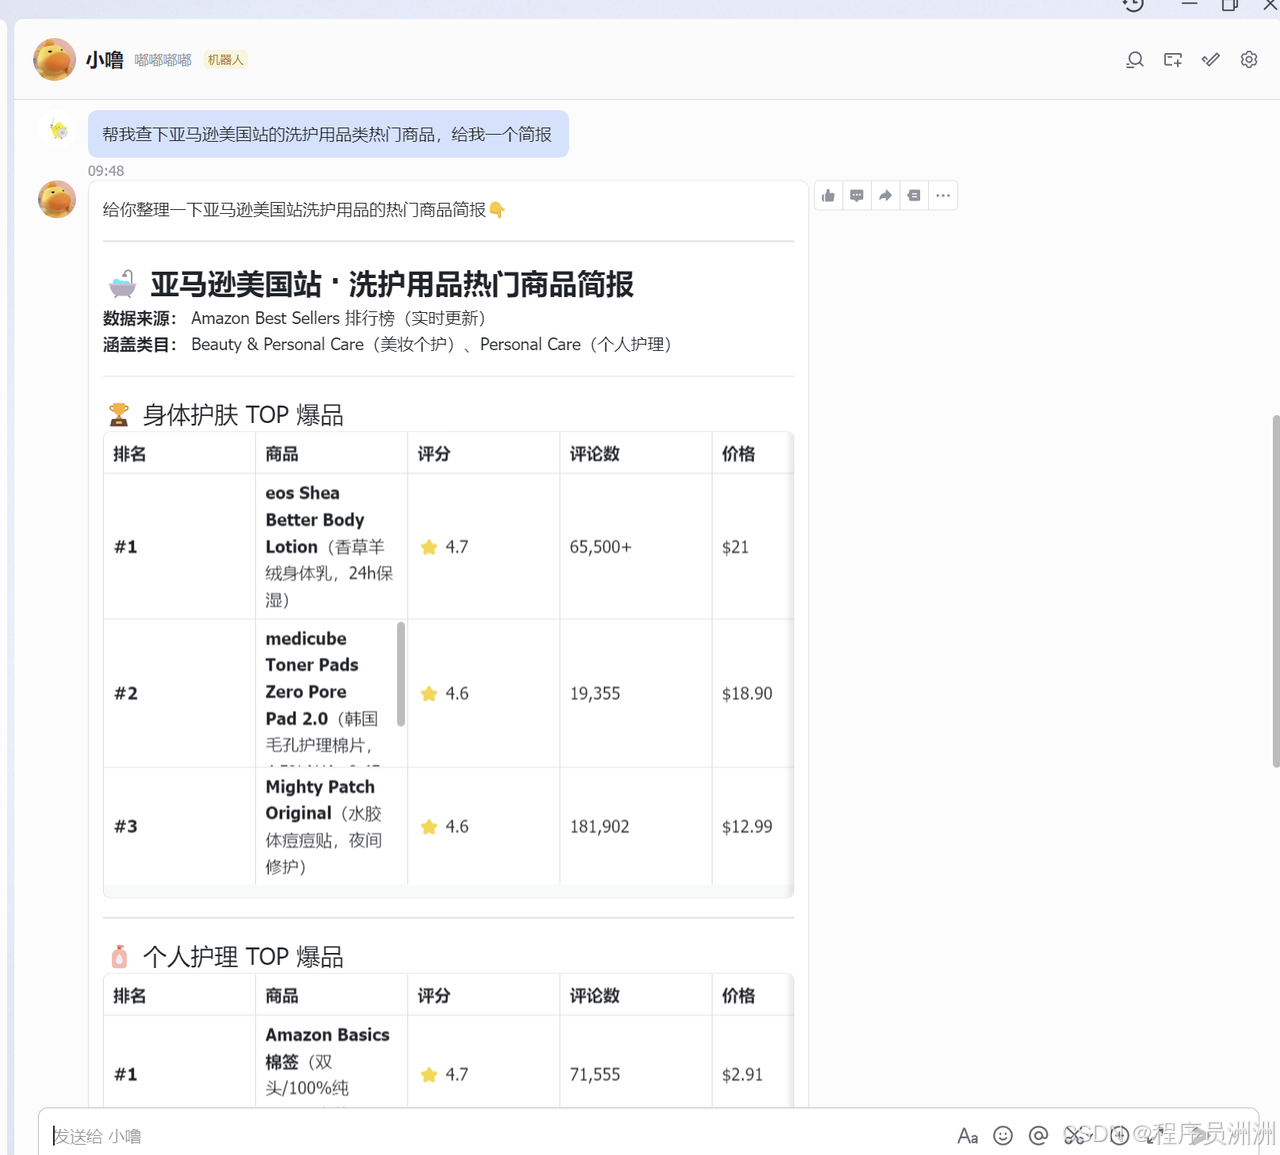This screenshot has height=1155, width=1280.
Task: Select the eos Shea Better Body Lotion cell
Action: (x=331, y=546)
